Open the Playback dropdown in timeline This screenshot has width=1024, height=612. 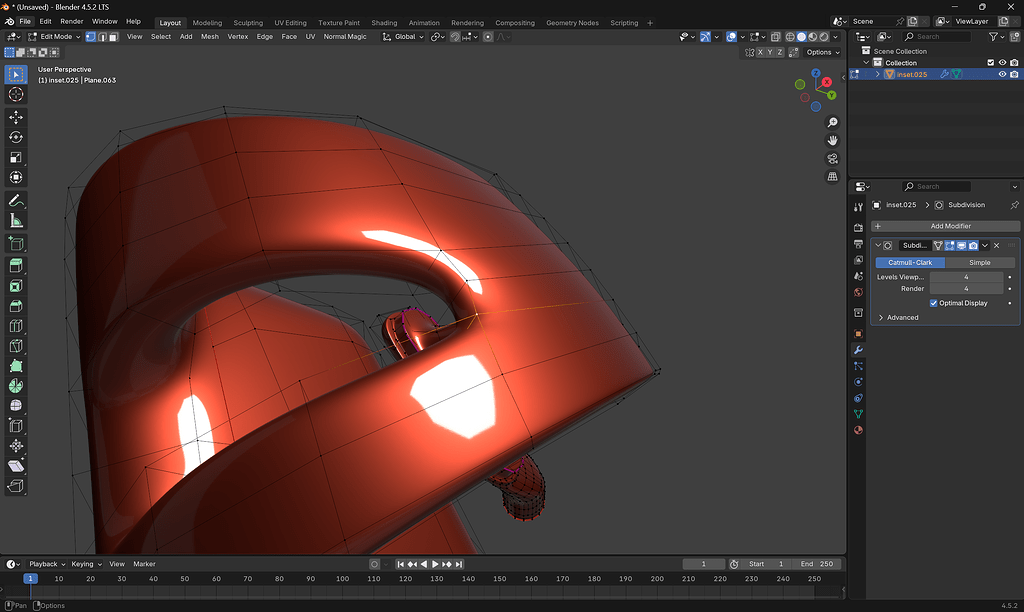[x=47, y=564]
